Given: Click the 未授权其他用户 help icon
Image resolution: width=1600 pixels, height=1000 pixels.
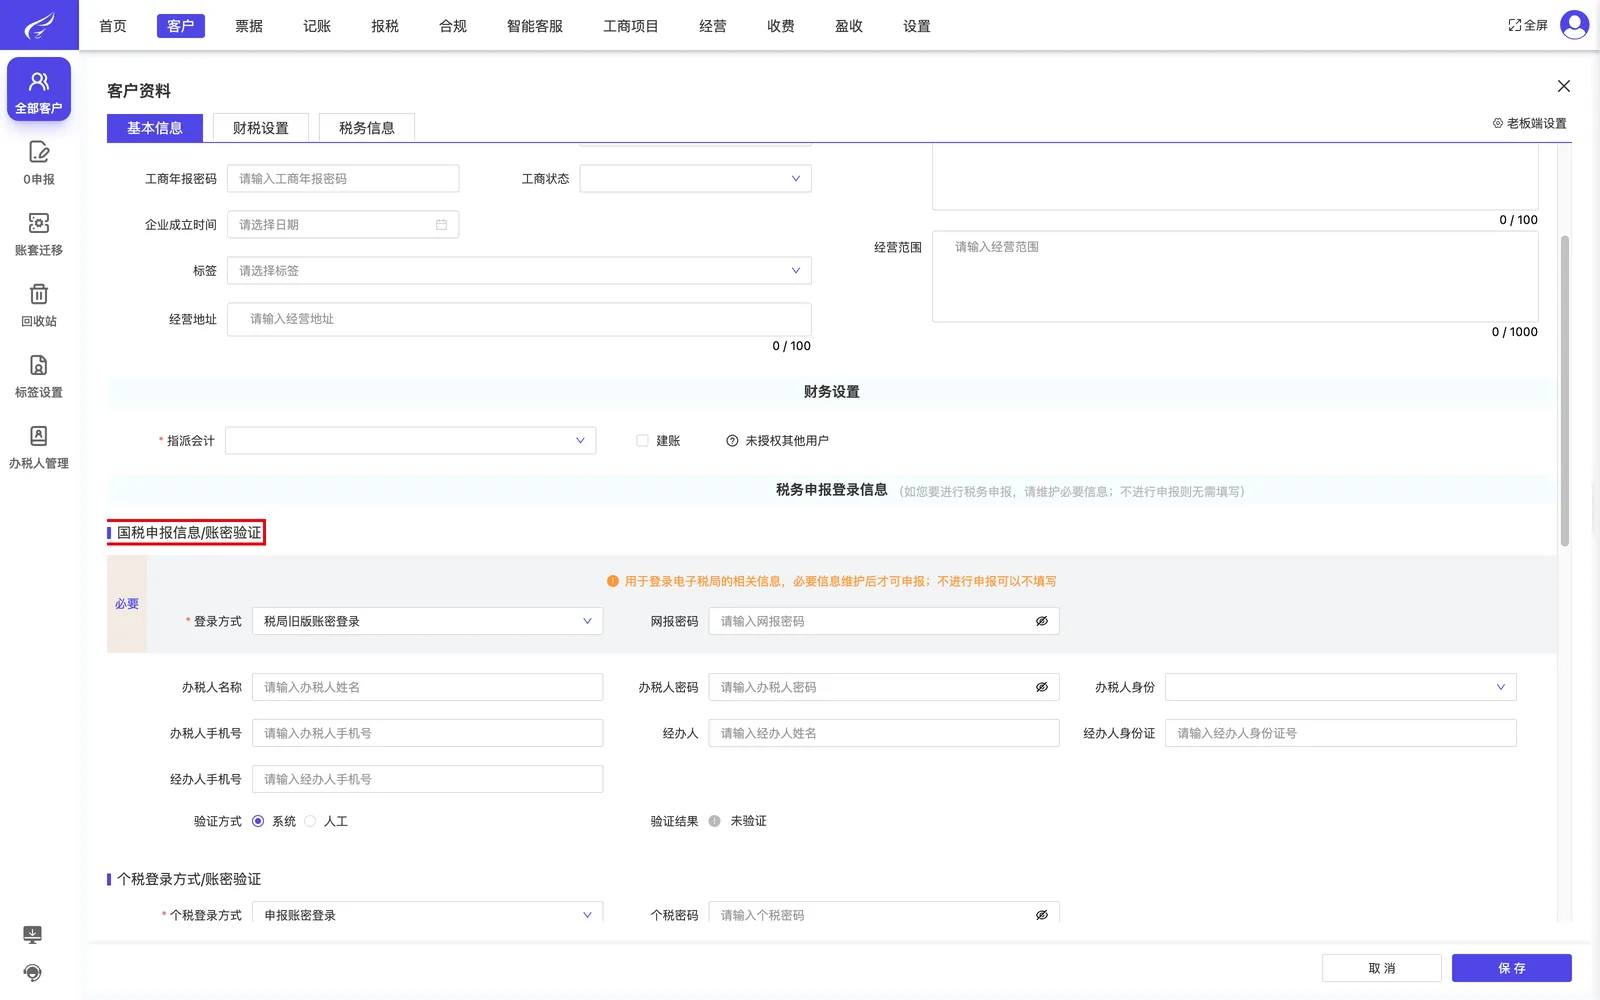Looking at the screenshot, I should (x=732, y=441).
